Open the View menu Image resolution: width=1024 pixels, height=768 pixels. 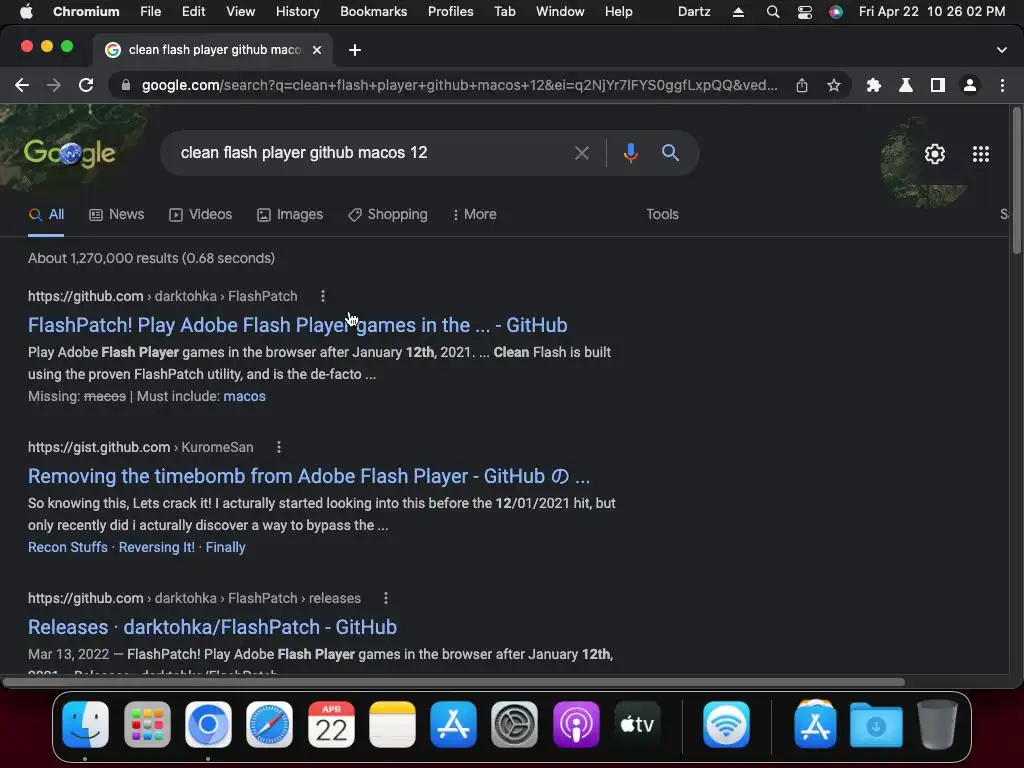point(240,11)
